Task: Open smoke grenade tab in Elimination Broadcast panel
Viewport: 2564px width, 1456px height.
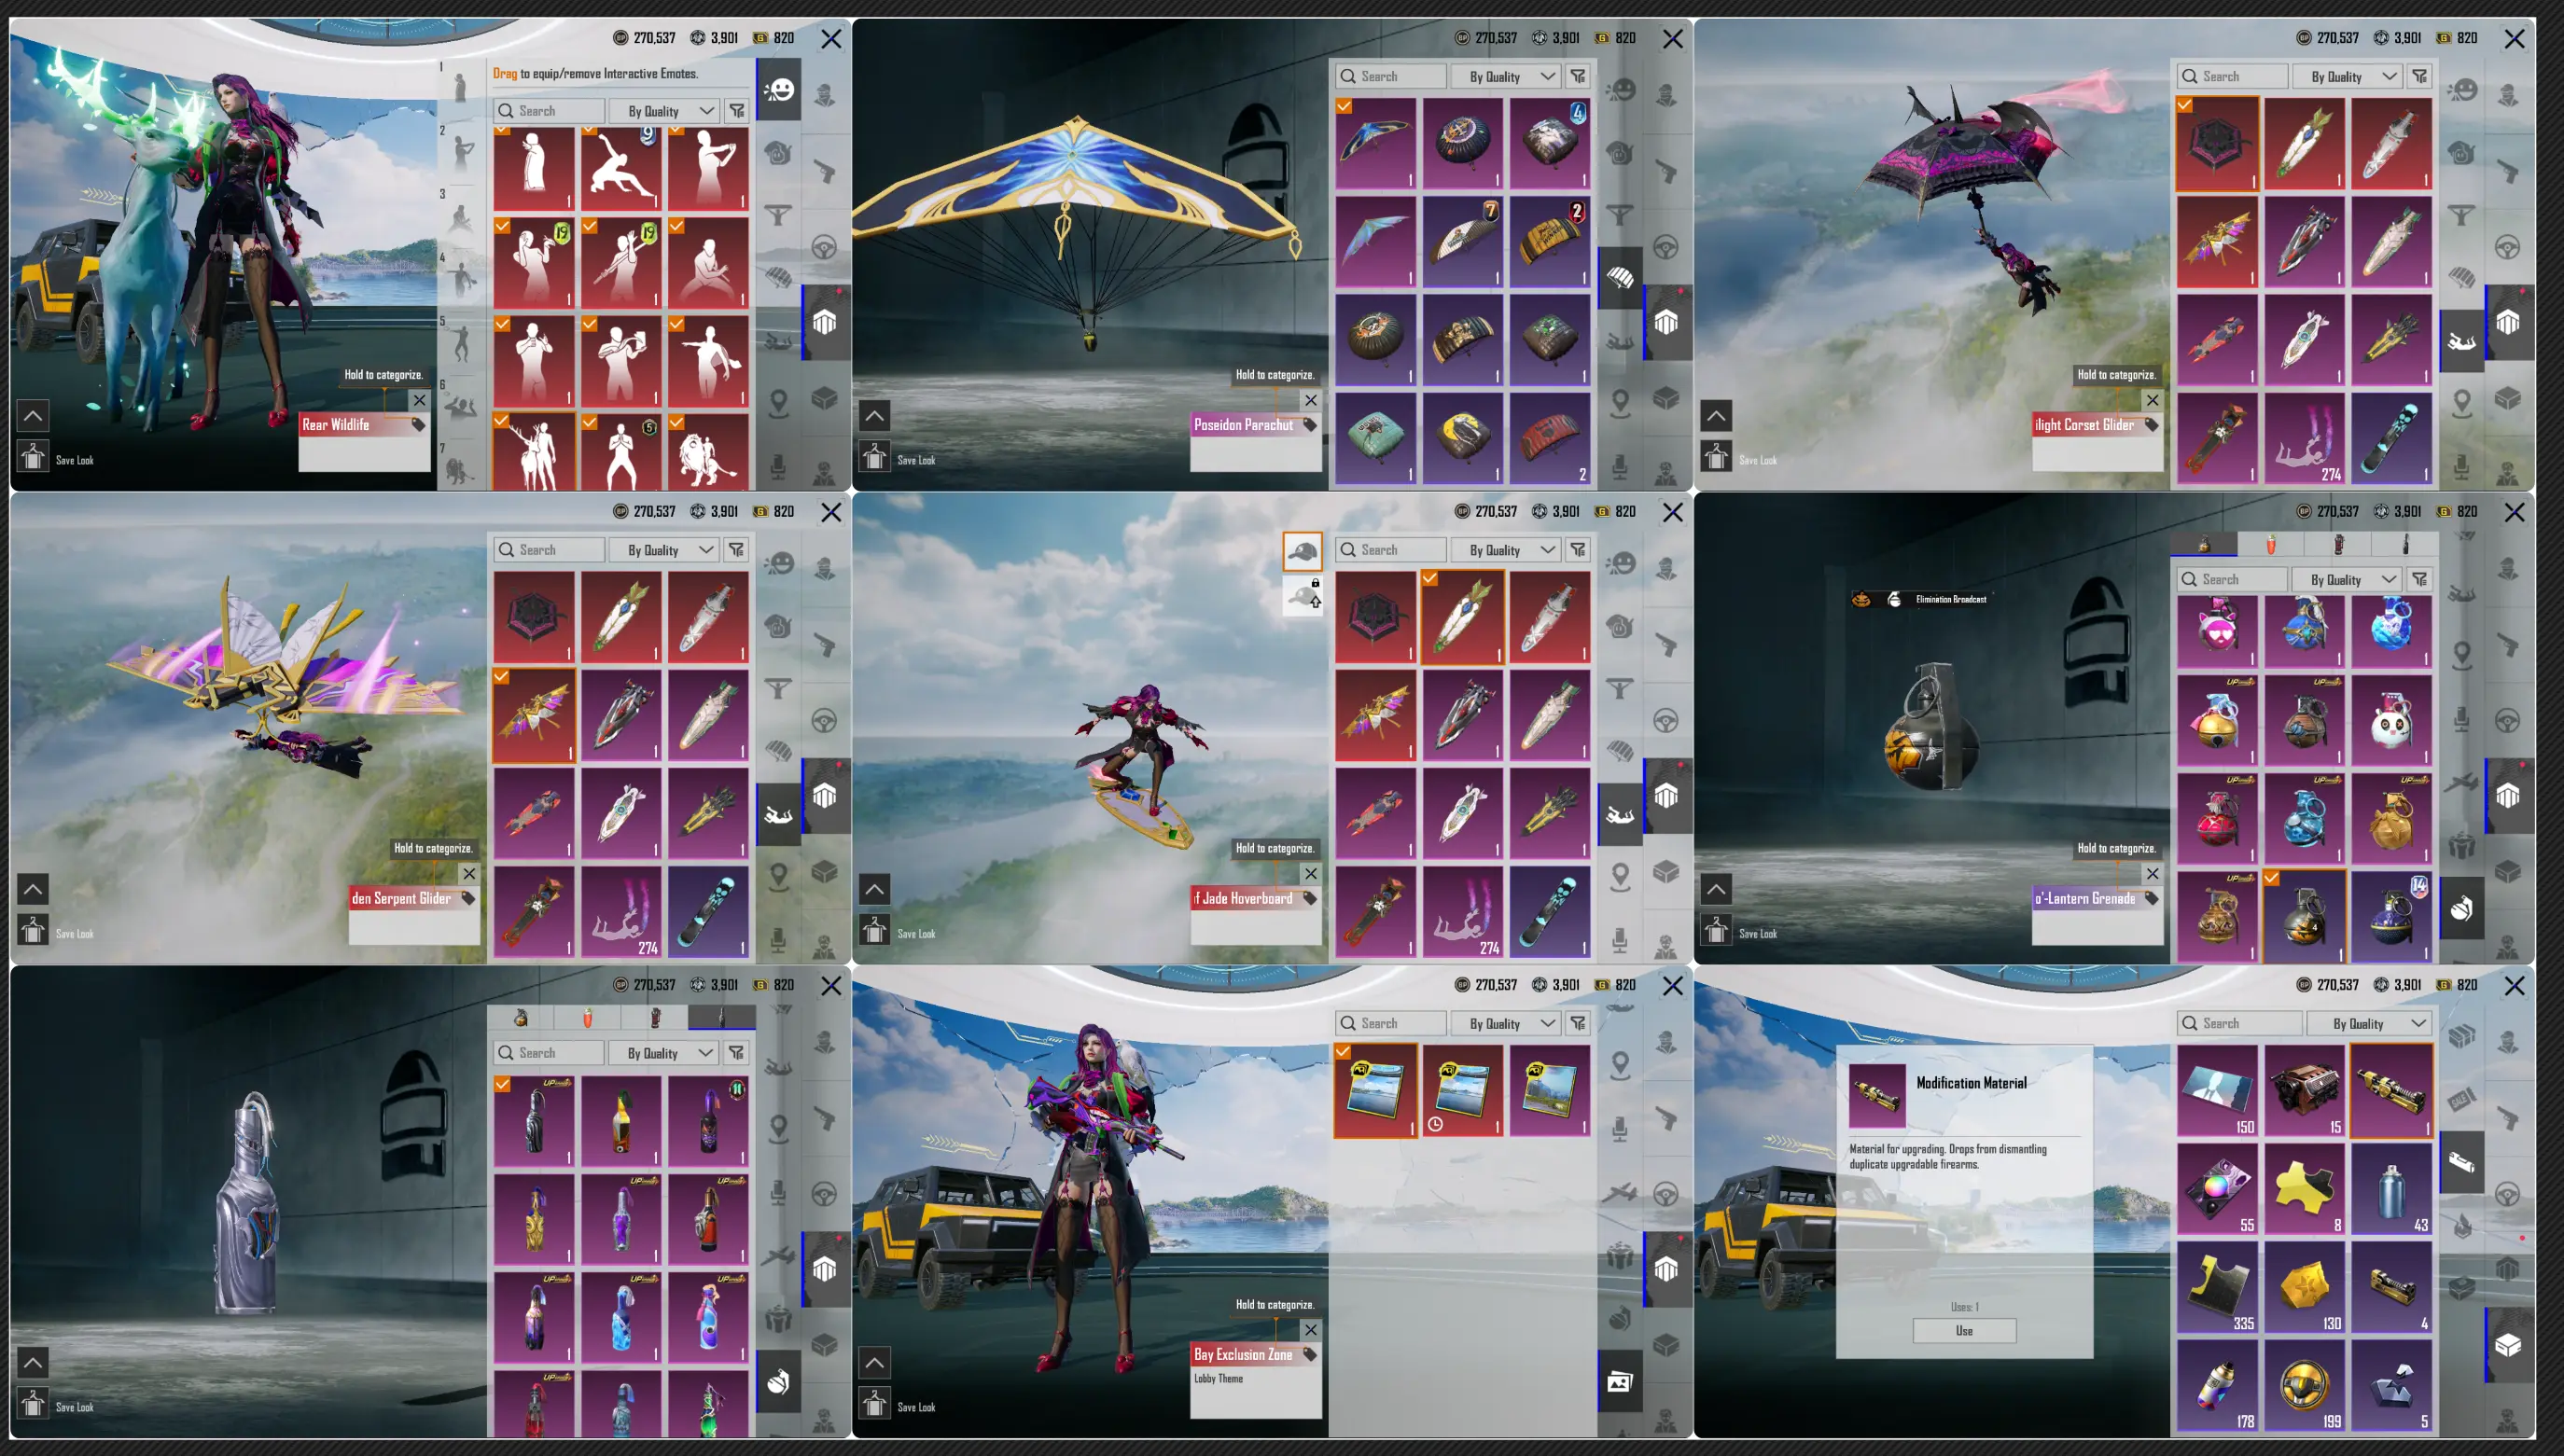Action: tap(2337, 544)
